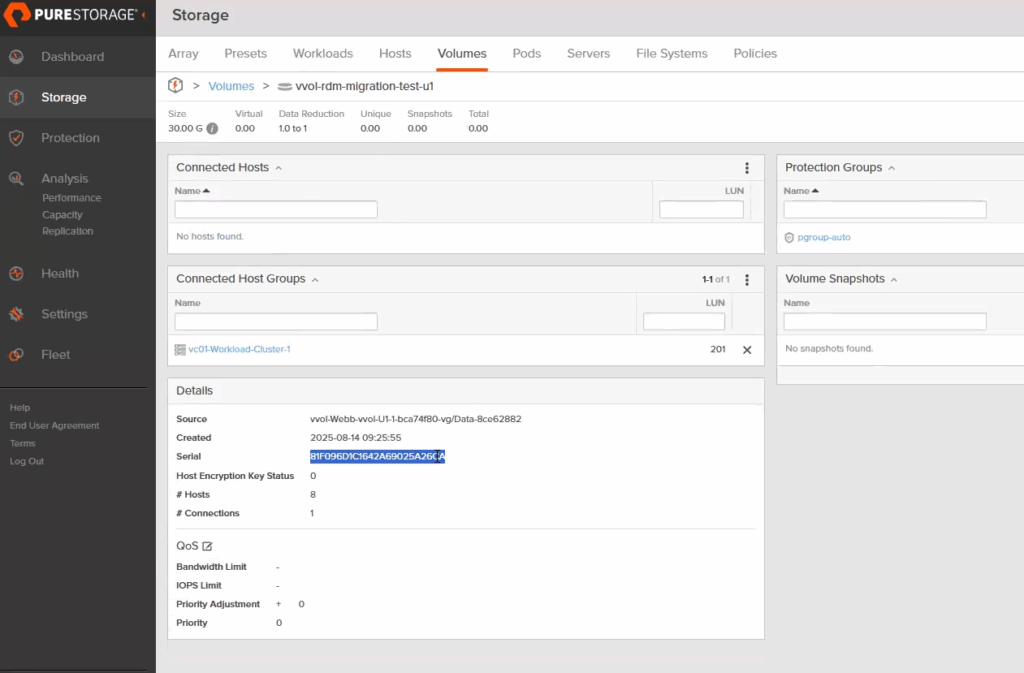Select the Volumes tab
This screenshot has height=673, width=1024.
coord(462,54)
